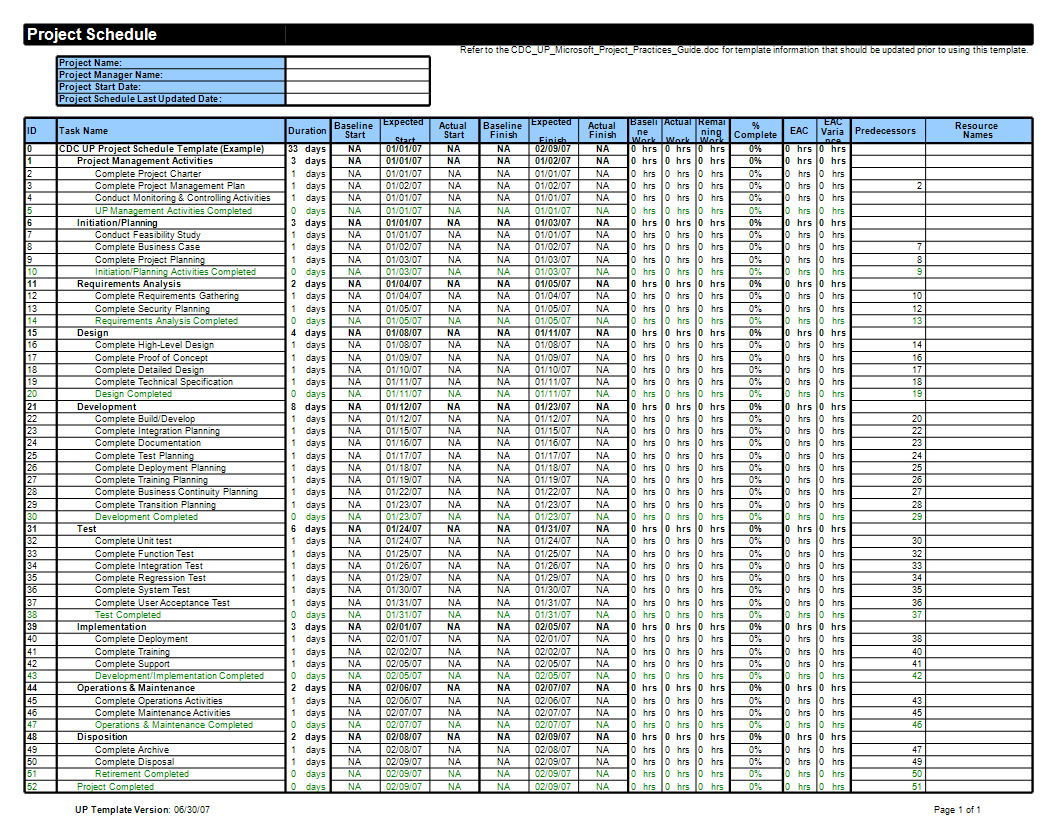Select the "Complete Transition Planning" task
The height and width of the screenshot is (817, 1058).
(x=155, y=505)
